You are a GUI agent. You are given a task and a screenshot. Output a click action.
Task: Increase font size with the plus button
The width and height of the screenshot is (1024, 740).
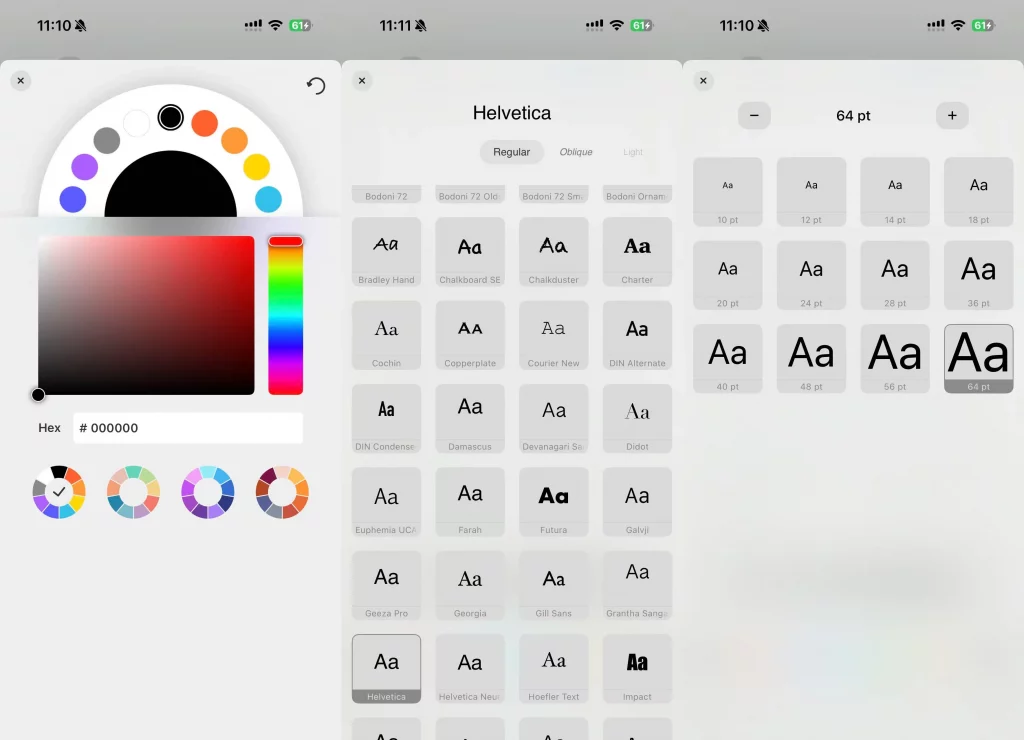pos(952,116)
